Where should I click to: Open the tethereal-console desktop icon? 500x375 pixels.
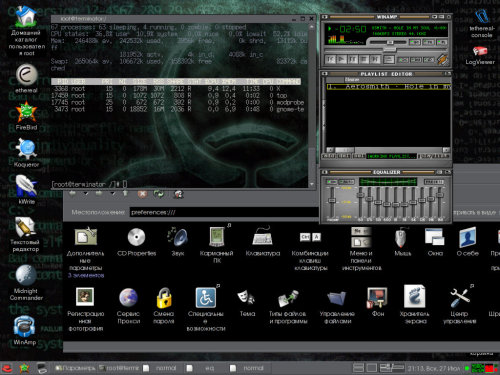click(x=481, y=23)
